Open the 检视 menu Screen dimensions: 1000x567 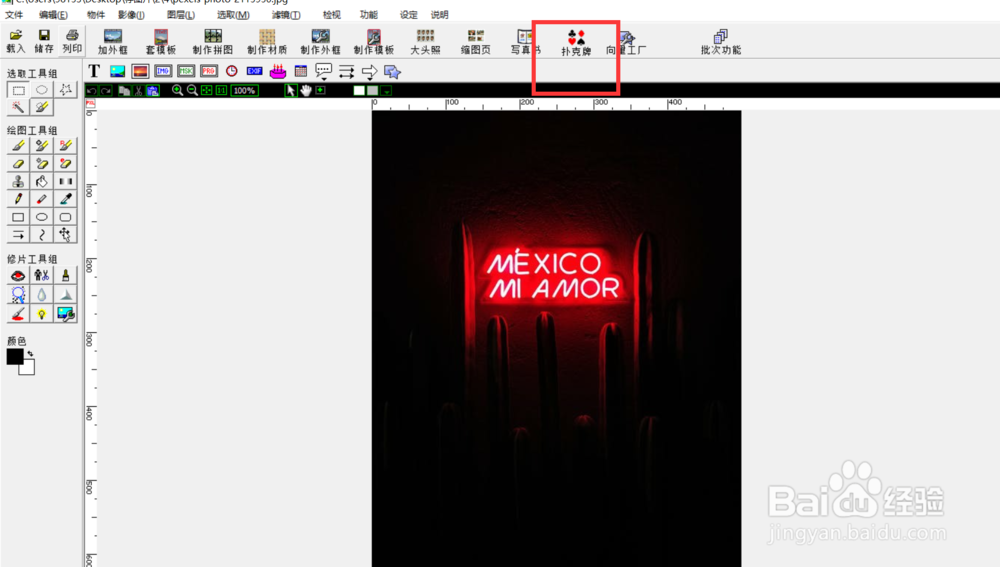point(332,15)
